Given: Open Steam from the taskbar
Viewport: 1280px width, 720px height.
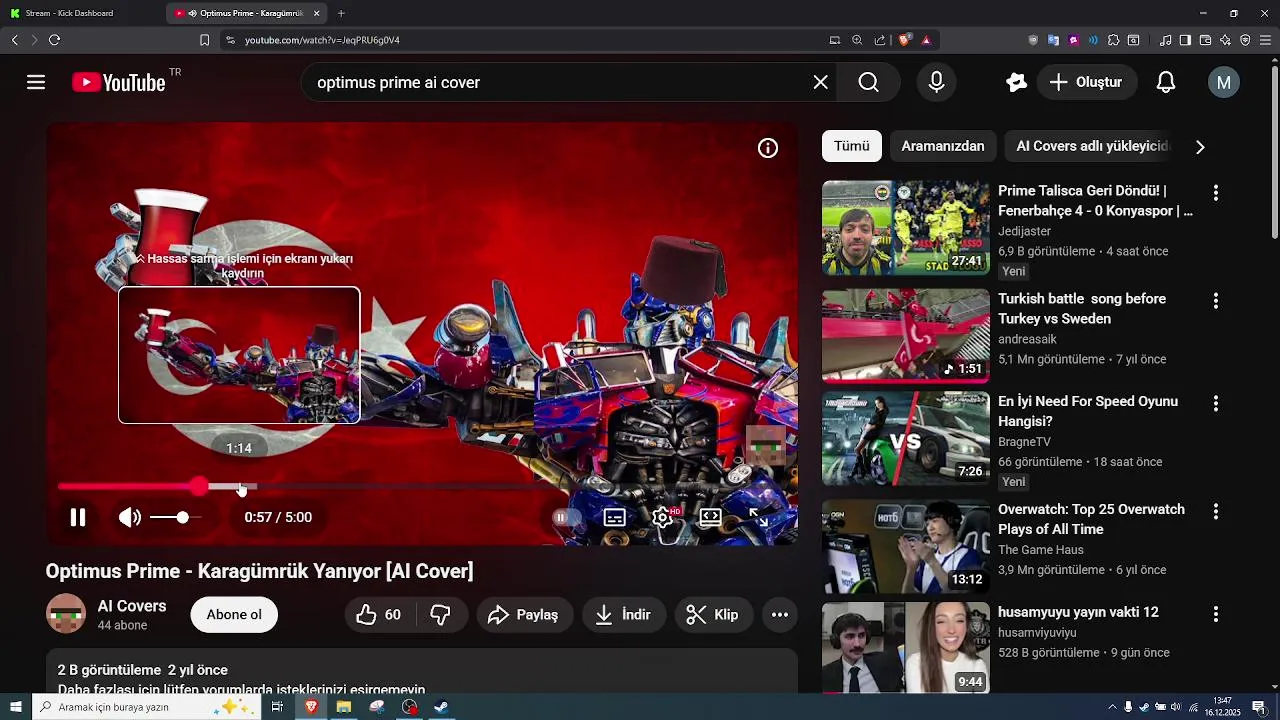Looking at the screenshot, I should pyautogui.click(x=441, y=707).
